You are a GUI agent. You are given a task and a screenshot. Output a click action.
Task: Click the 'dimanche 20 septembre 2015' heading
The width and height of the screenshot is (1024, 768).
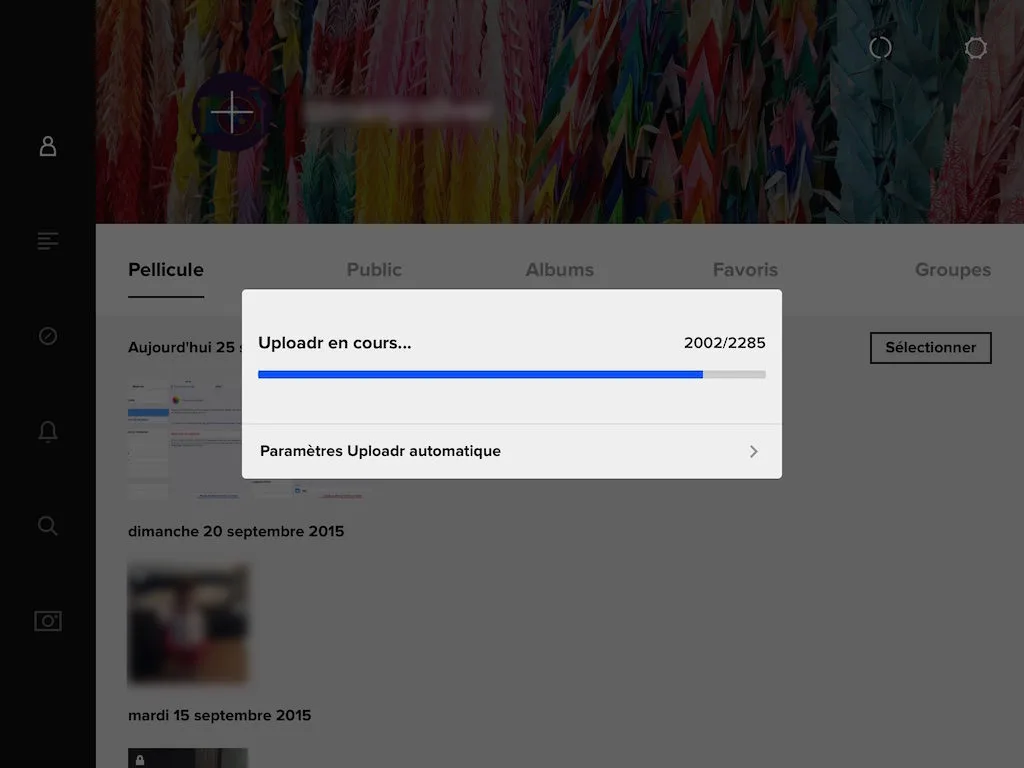click(236, 532)
